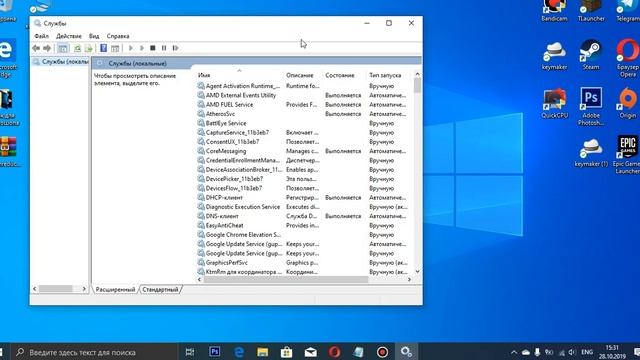This screenshot has height=360, width=640.
Task: Open the Steam desktop shortcut
Action: (x=591, y=55)
